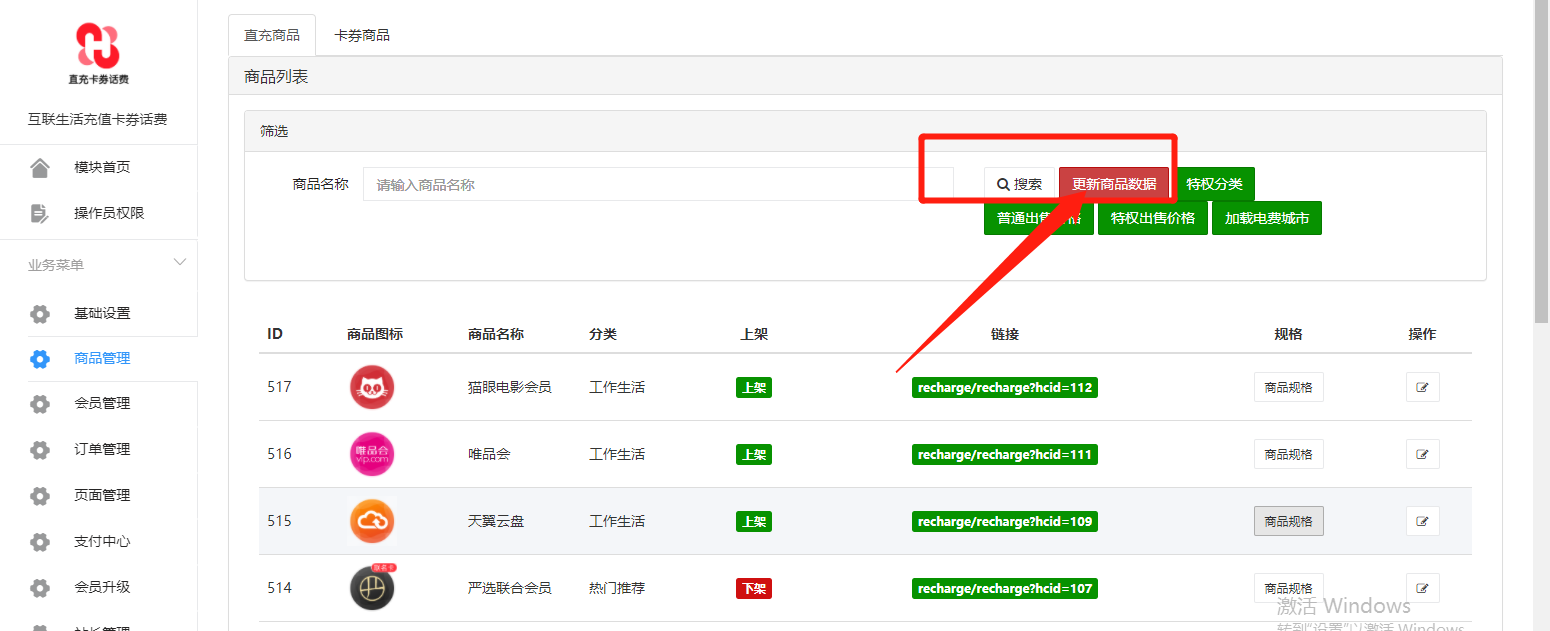Click product name 天翼云盘

(x=496, y=521)
